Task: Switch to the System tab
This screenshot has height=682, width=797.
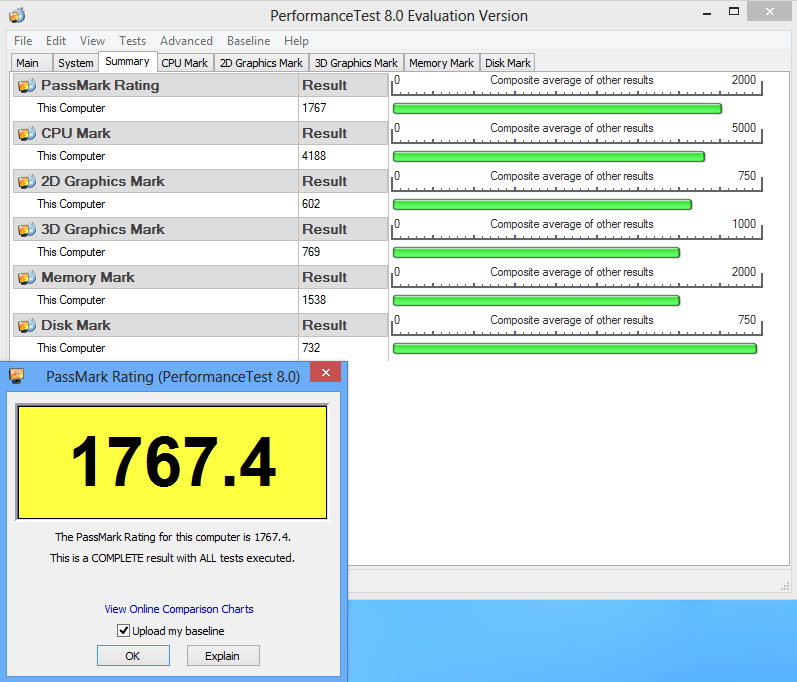Action: click(x=76, y=63)
